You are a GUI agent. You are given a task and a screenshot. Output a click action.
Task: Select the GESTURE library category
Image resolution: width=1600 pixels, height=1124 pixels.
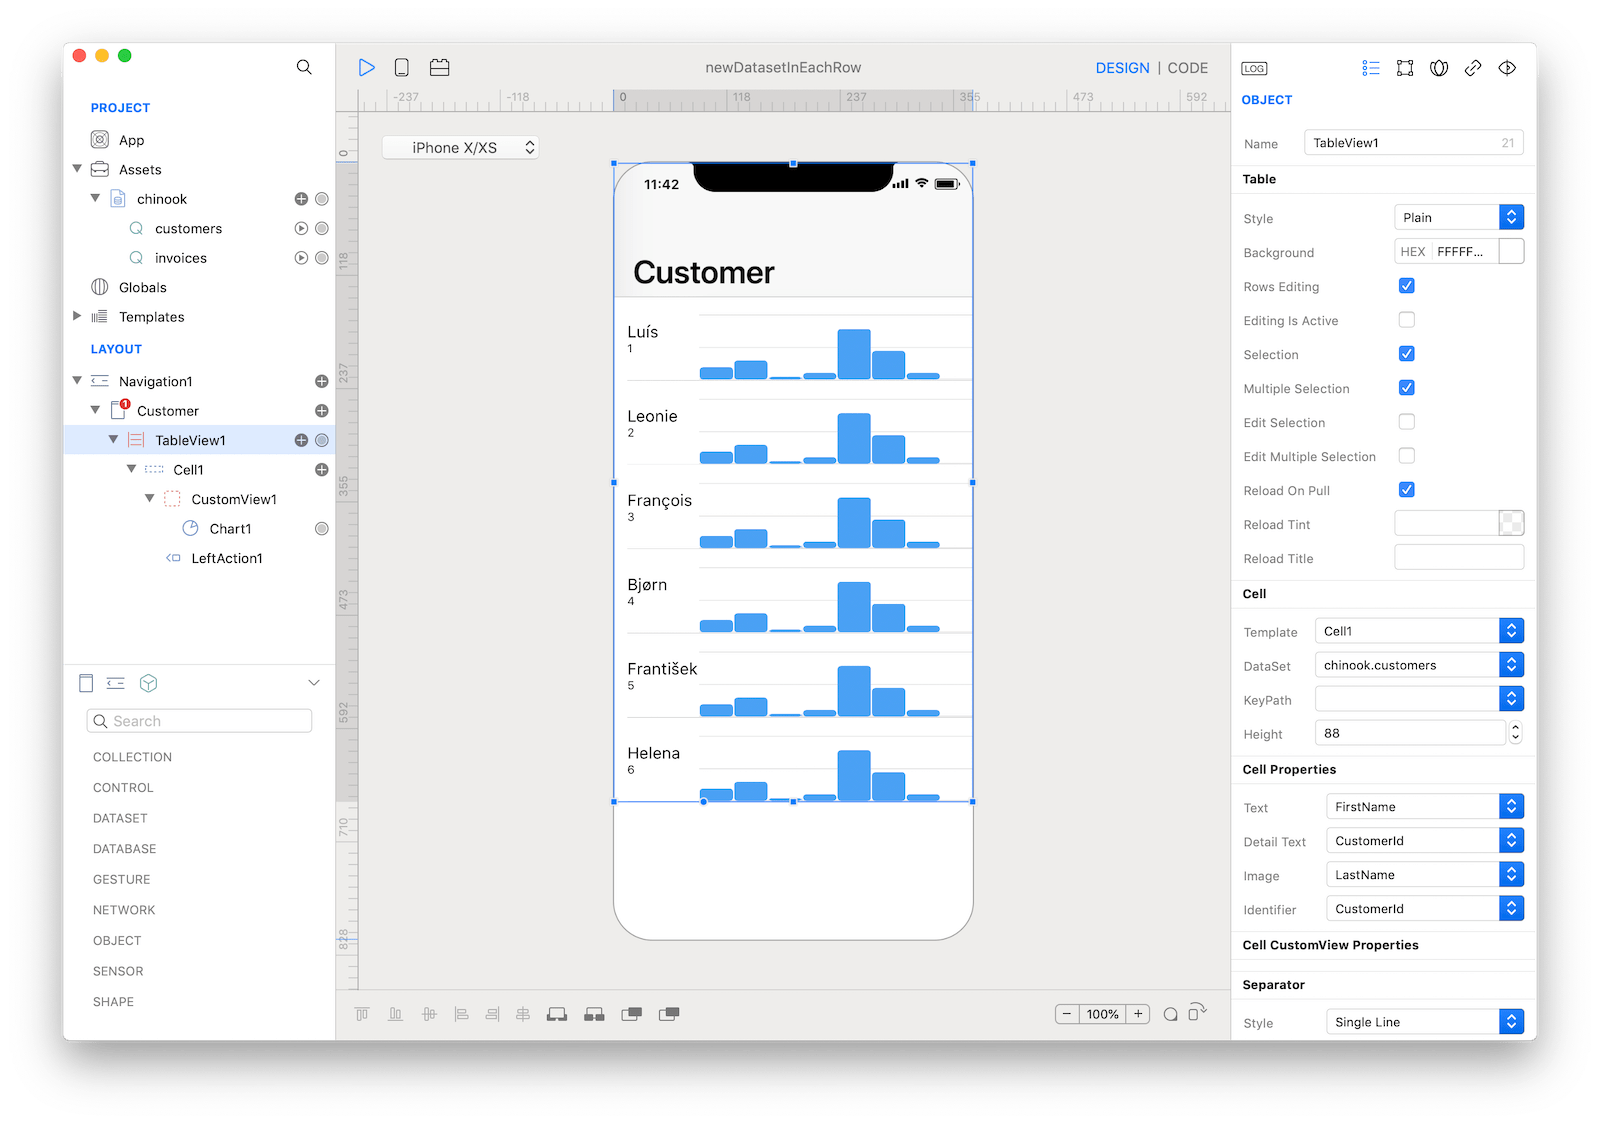point(122,880)
